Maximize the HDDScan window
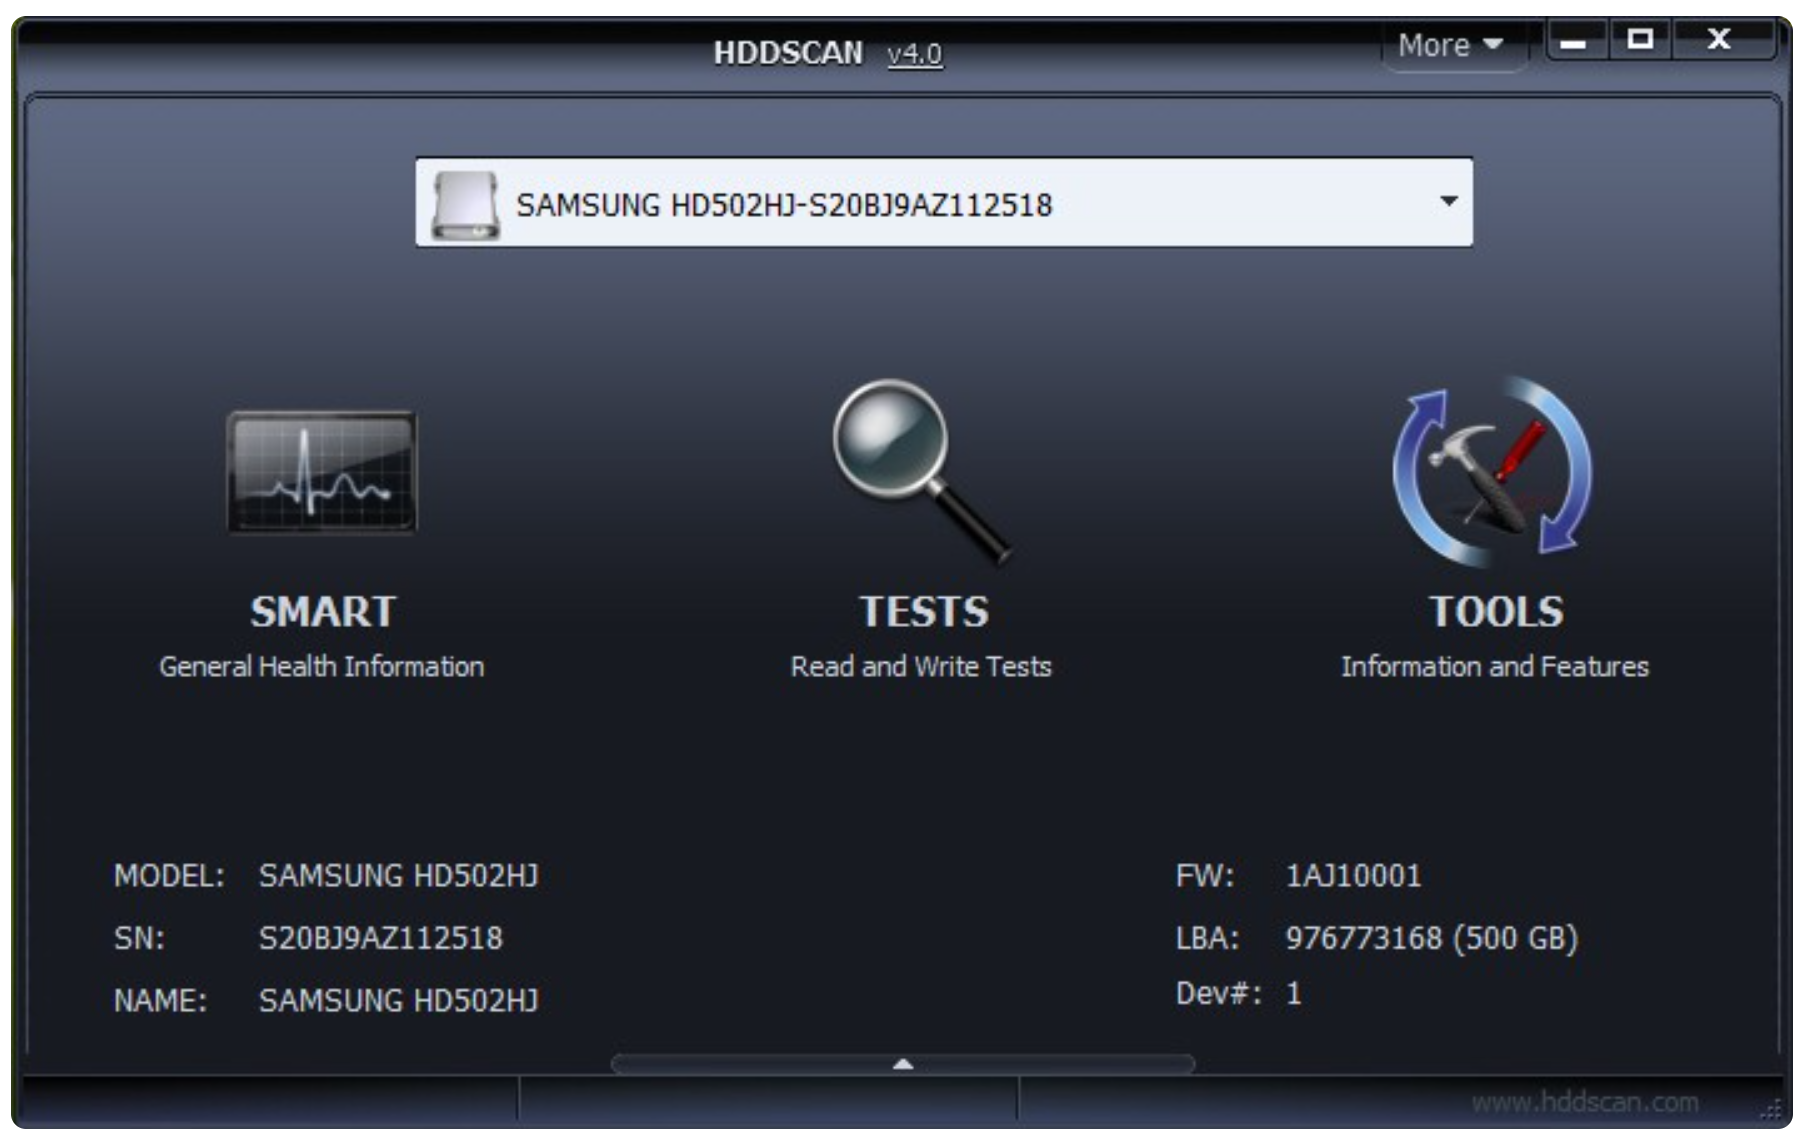The width and height of the screenshot is (1805, 1147). coord(1640,41)
